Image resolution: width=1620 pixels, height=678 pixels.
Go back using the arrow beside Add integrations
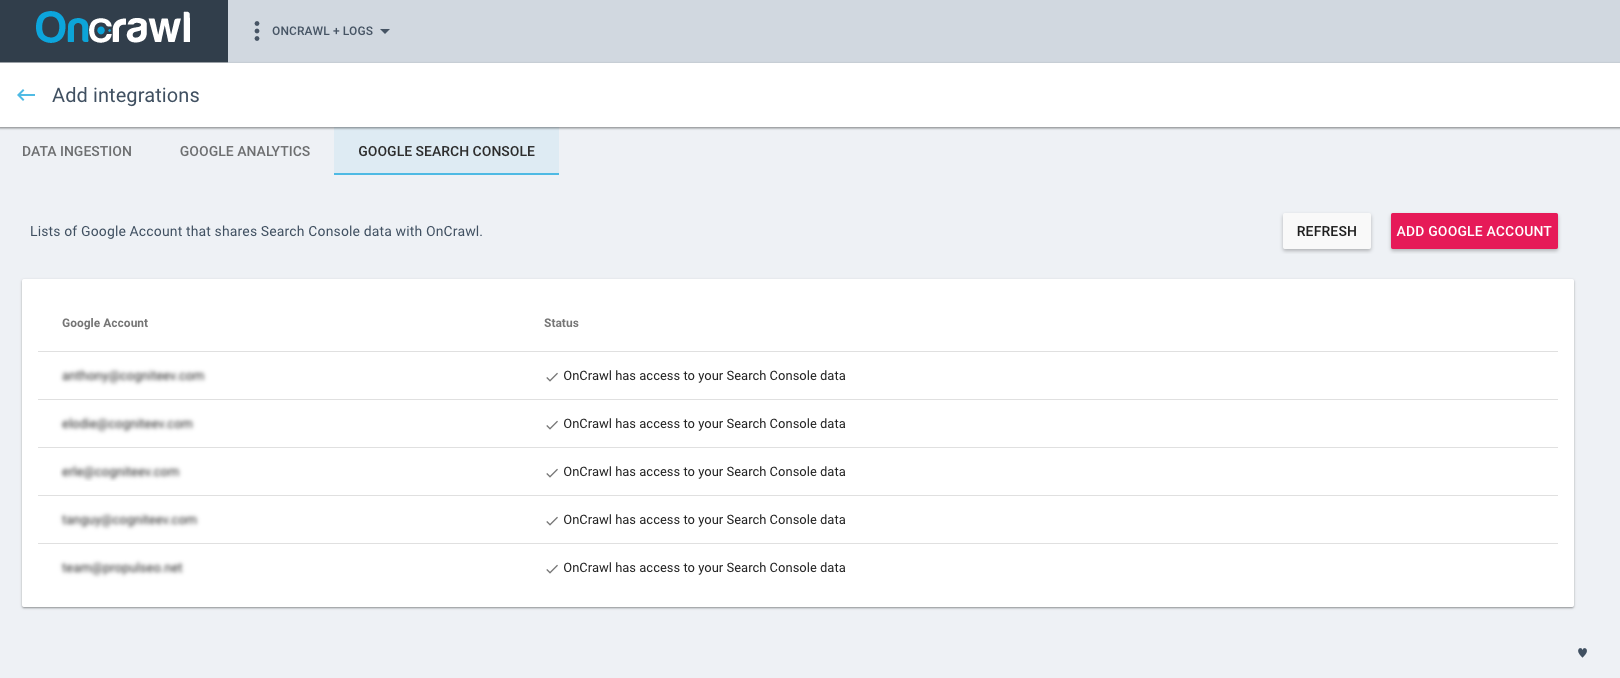tap(27, 95)
